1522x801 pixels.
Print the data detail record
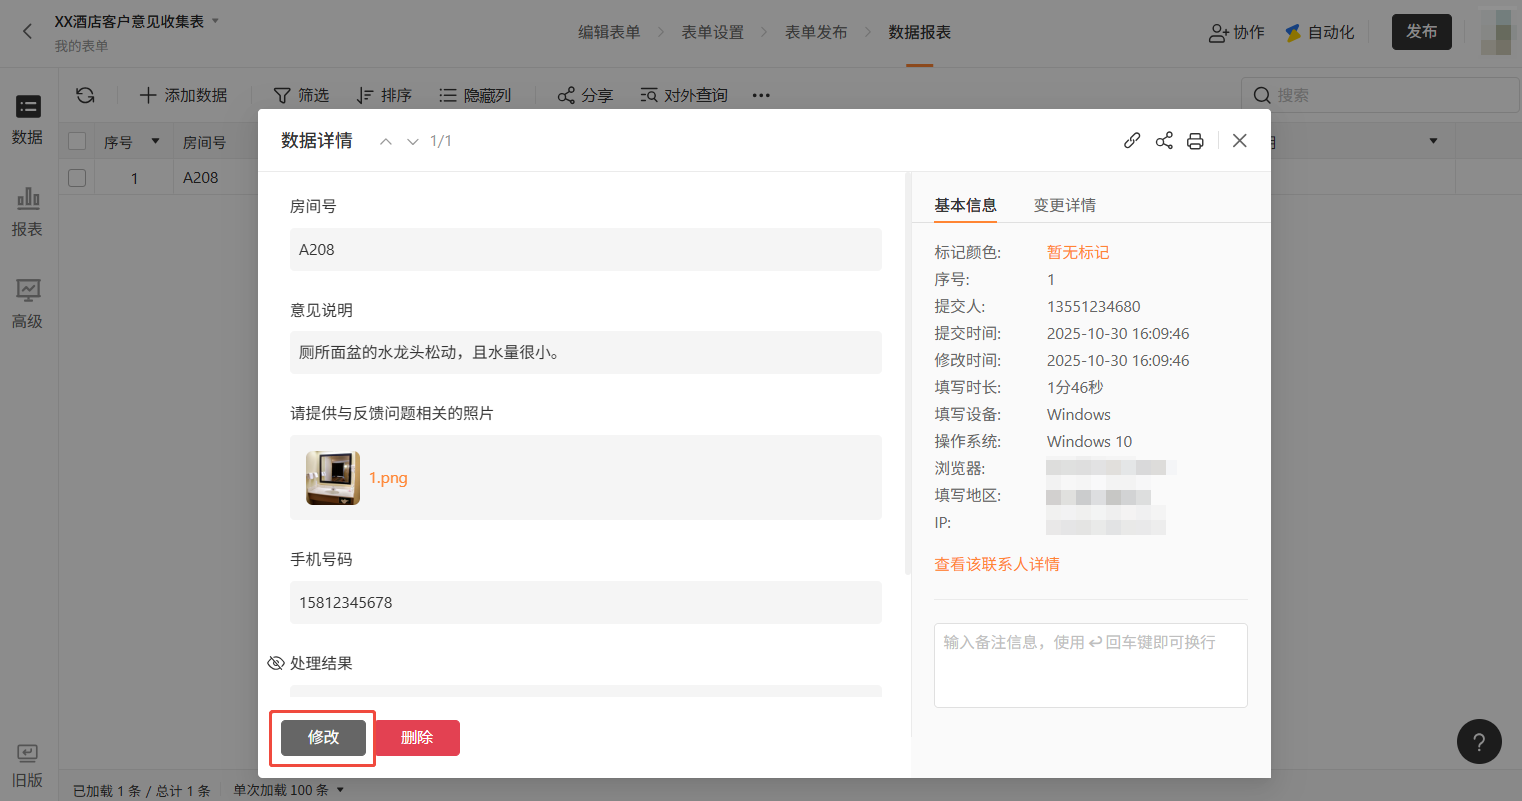click(1195, 141)
